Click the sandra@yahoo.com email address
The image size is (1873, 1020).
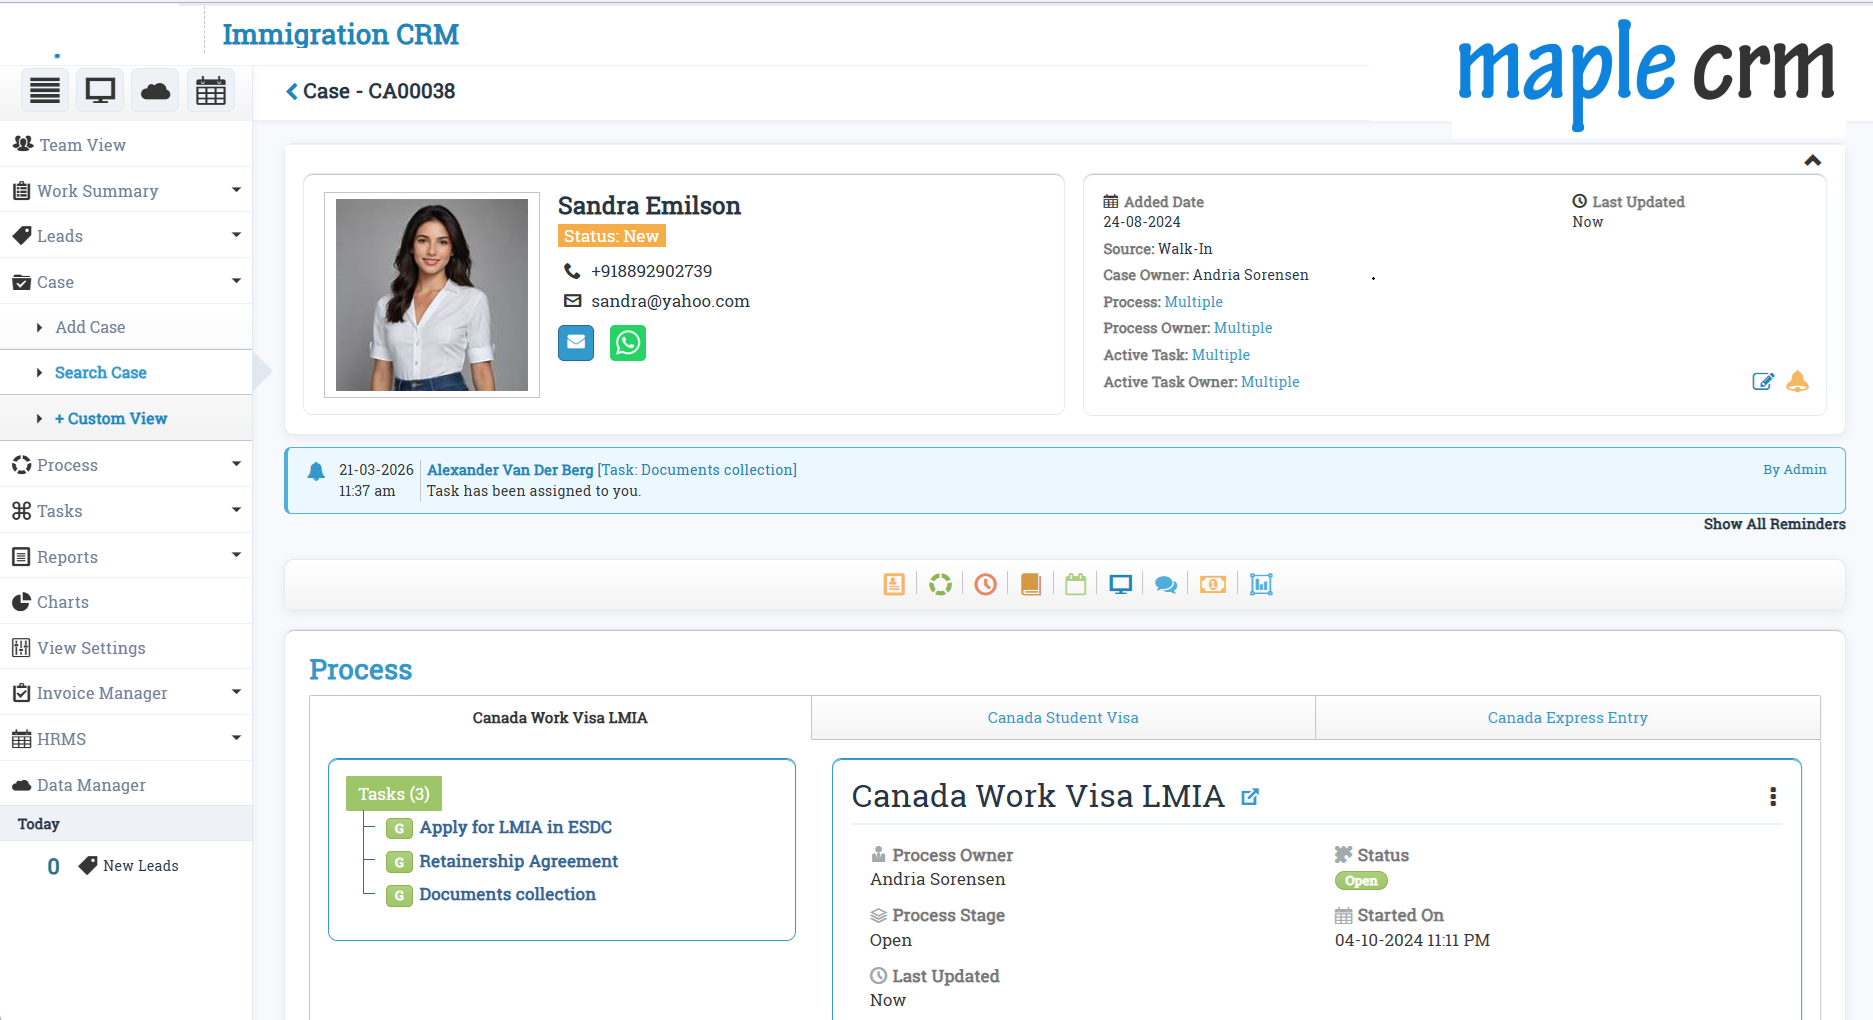(x=670, y=301)
